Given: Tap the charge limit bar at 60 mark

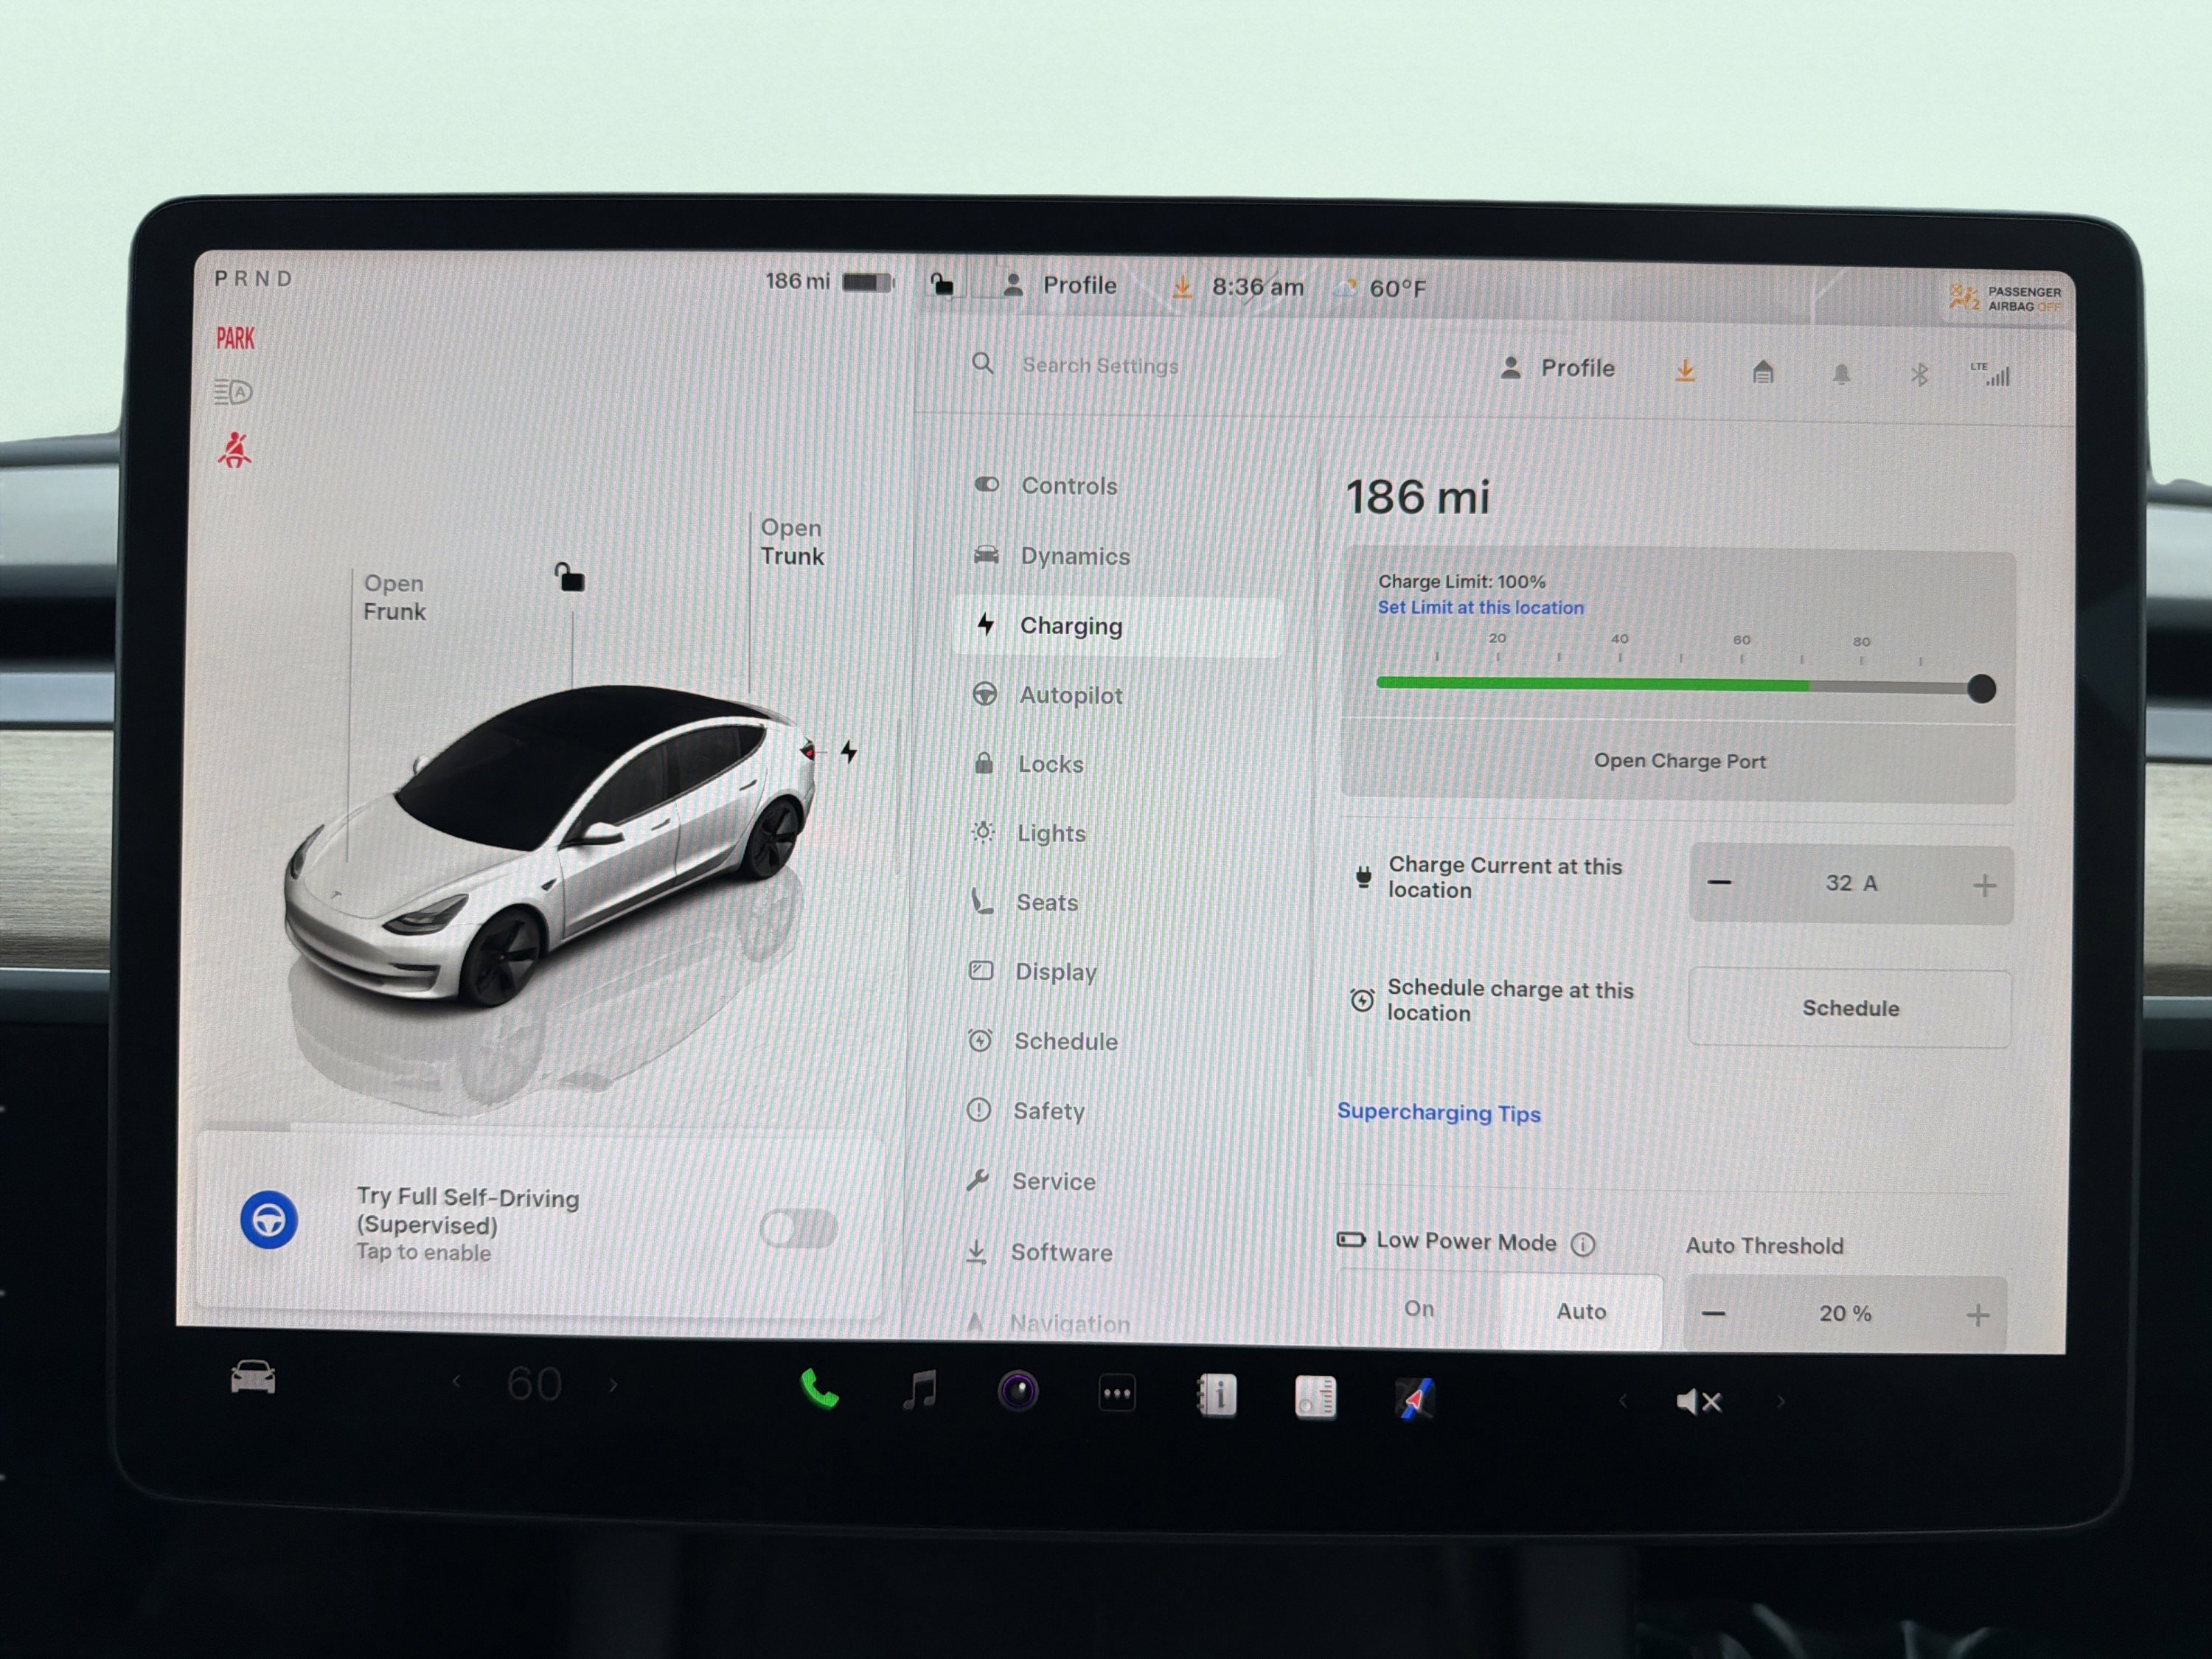Looking at the screenshot, I should 1742,685.
